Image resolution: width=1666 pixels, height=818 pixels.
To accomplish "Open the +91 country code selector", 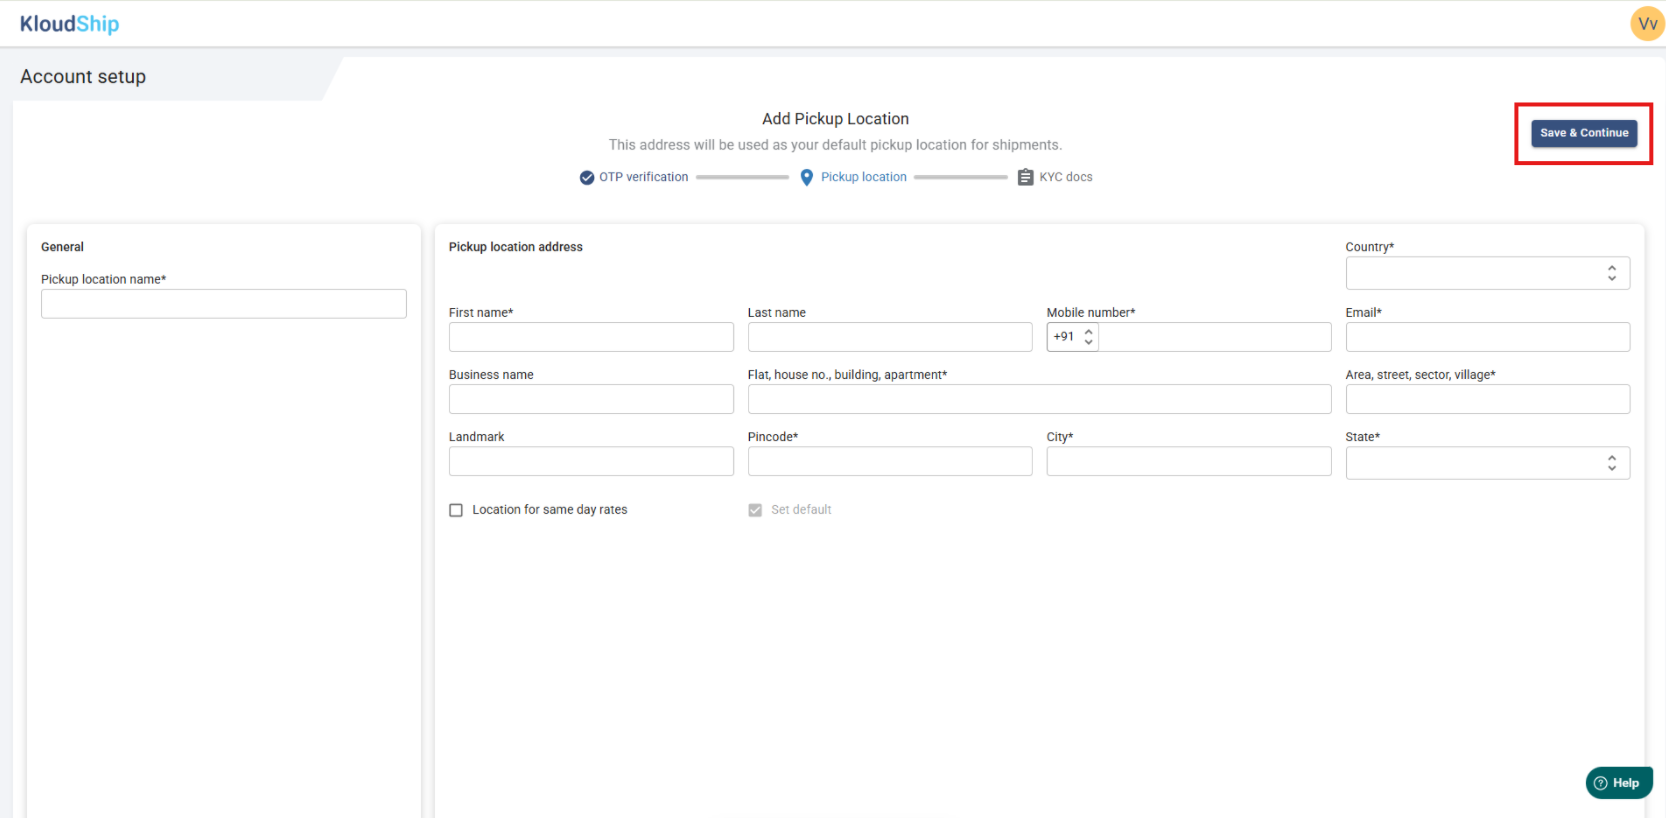I will pos(1073,337).
